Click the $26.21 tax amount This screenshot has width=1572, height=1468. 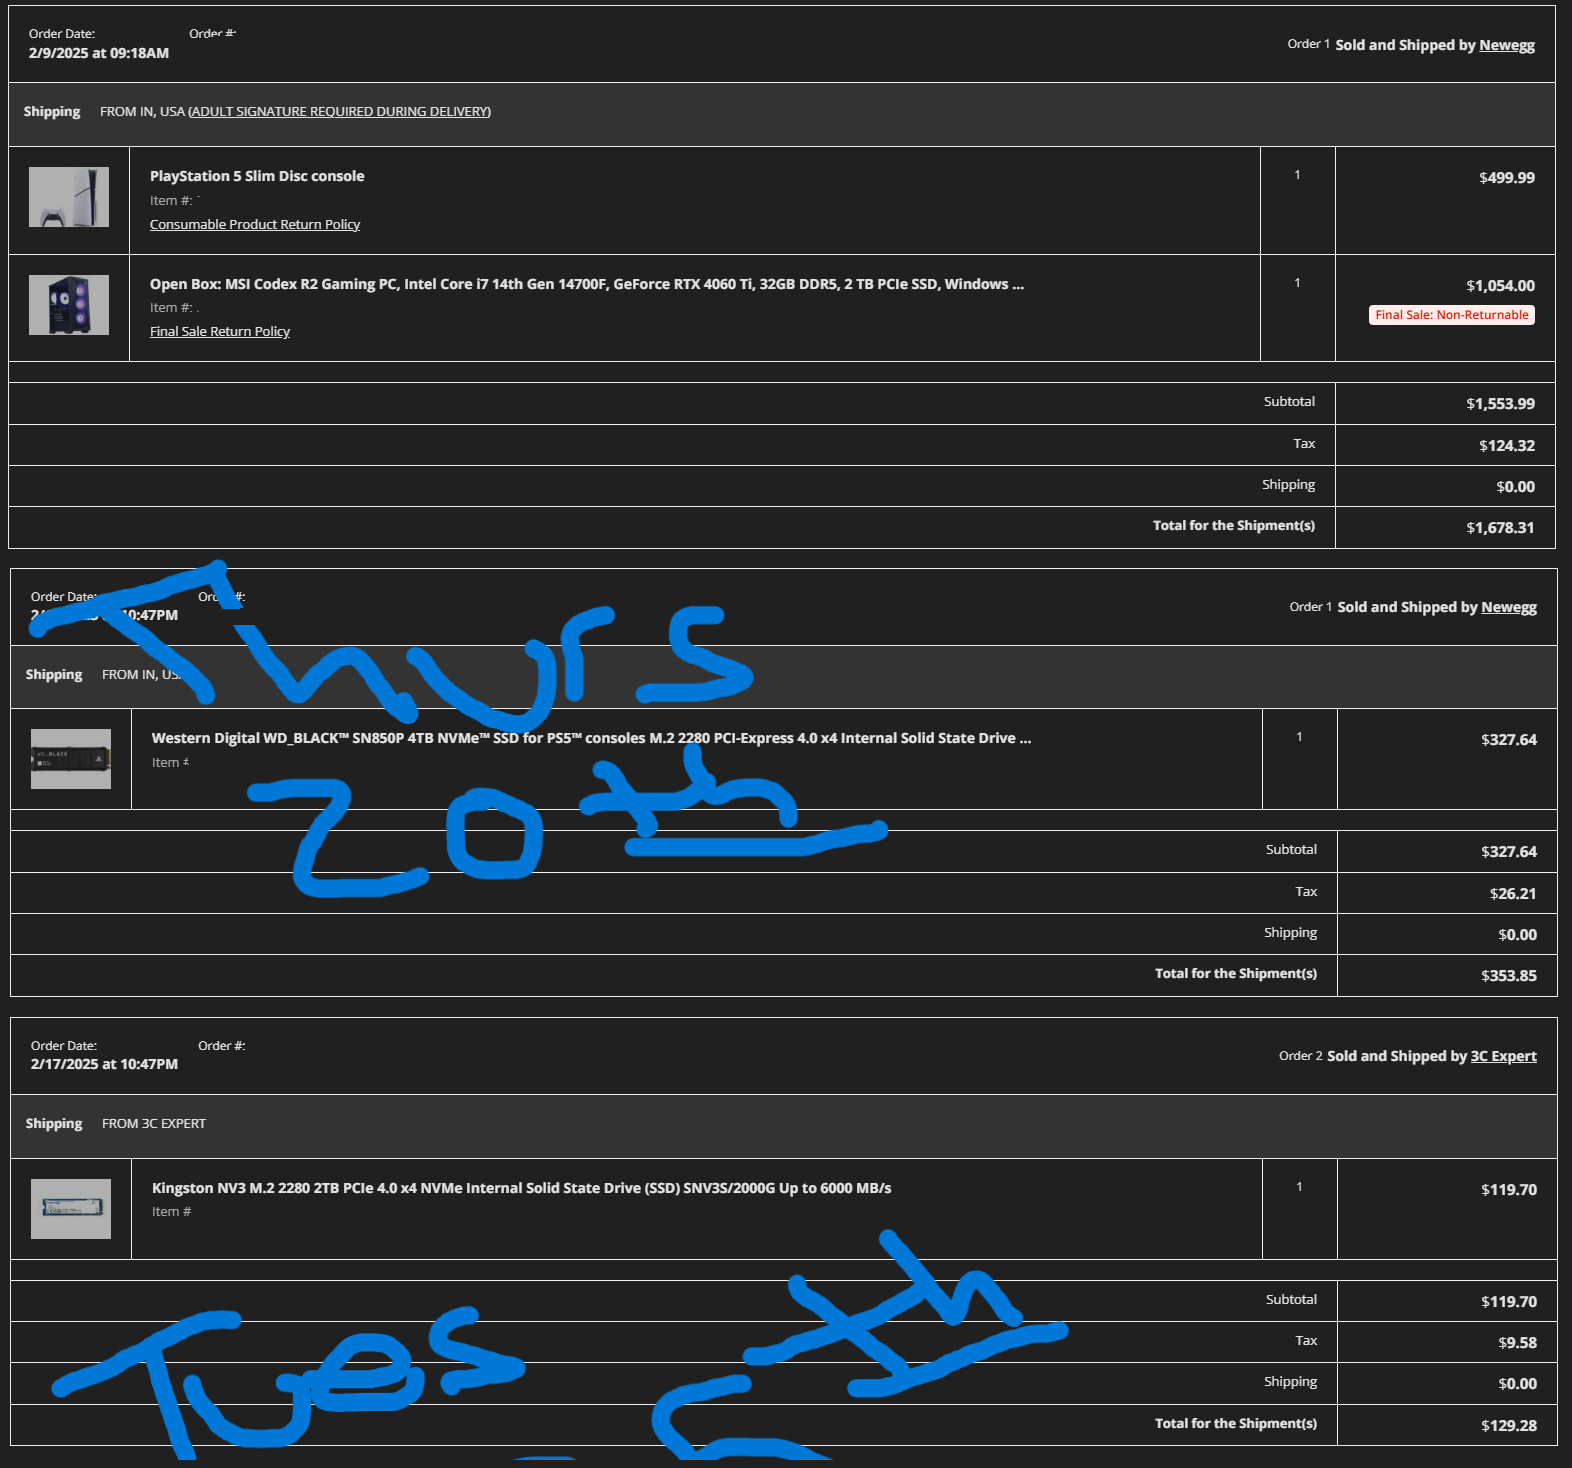[x=1513, y=894]
